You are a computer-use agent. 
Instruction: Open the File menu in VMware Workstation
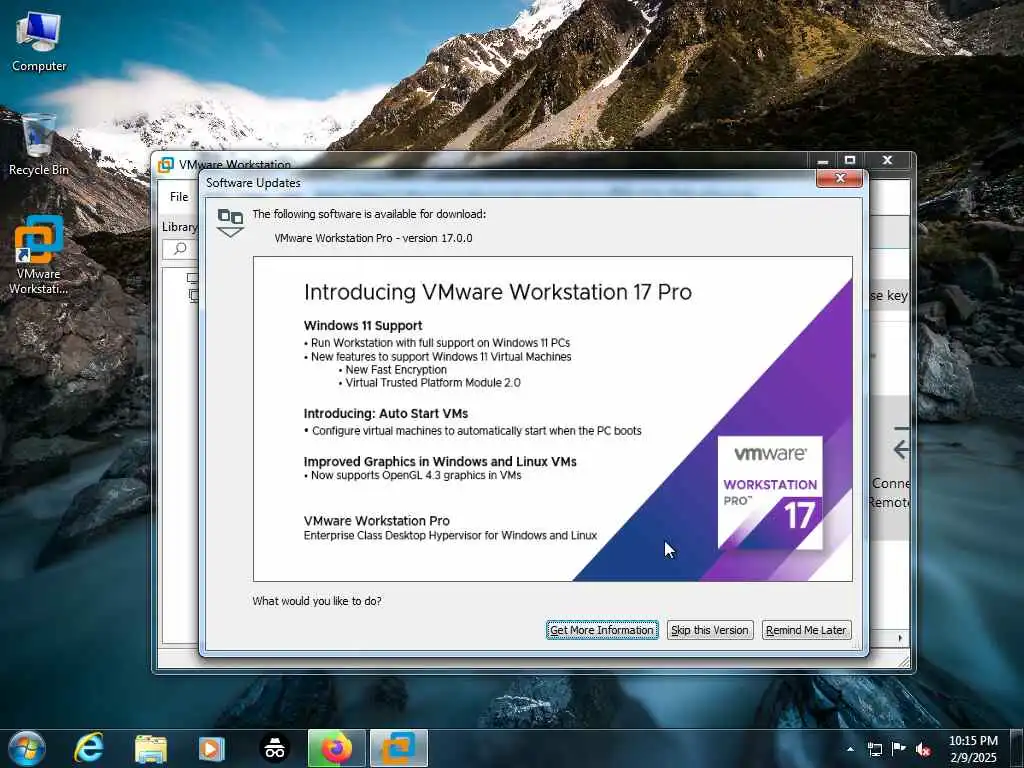179,197
